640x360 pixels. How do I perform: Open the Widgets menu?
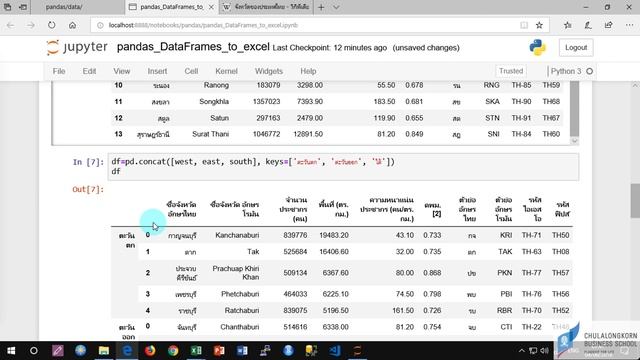[269, 71]
